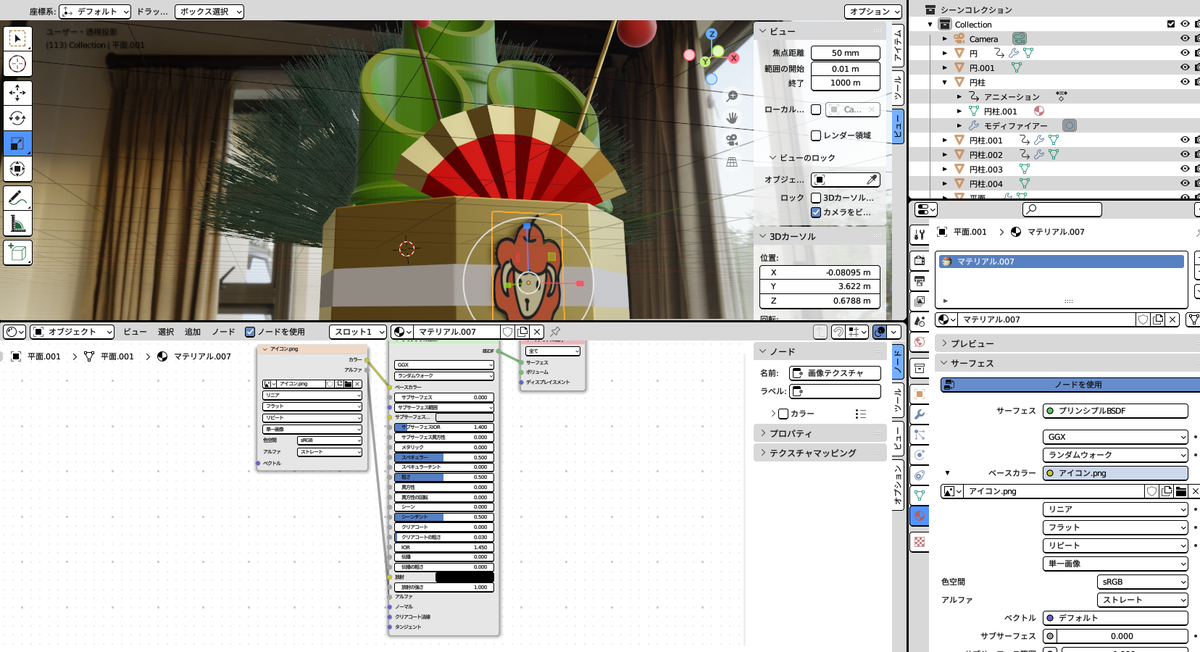Open the Modifier properties wrench tab
Image resolution: width=1200 pixels, height=652 pixels.
pyautogui.click(x=919, y=414)
